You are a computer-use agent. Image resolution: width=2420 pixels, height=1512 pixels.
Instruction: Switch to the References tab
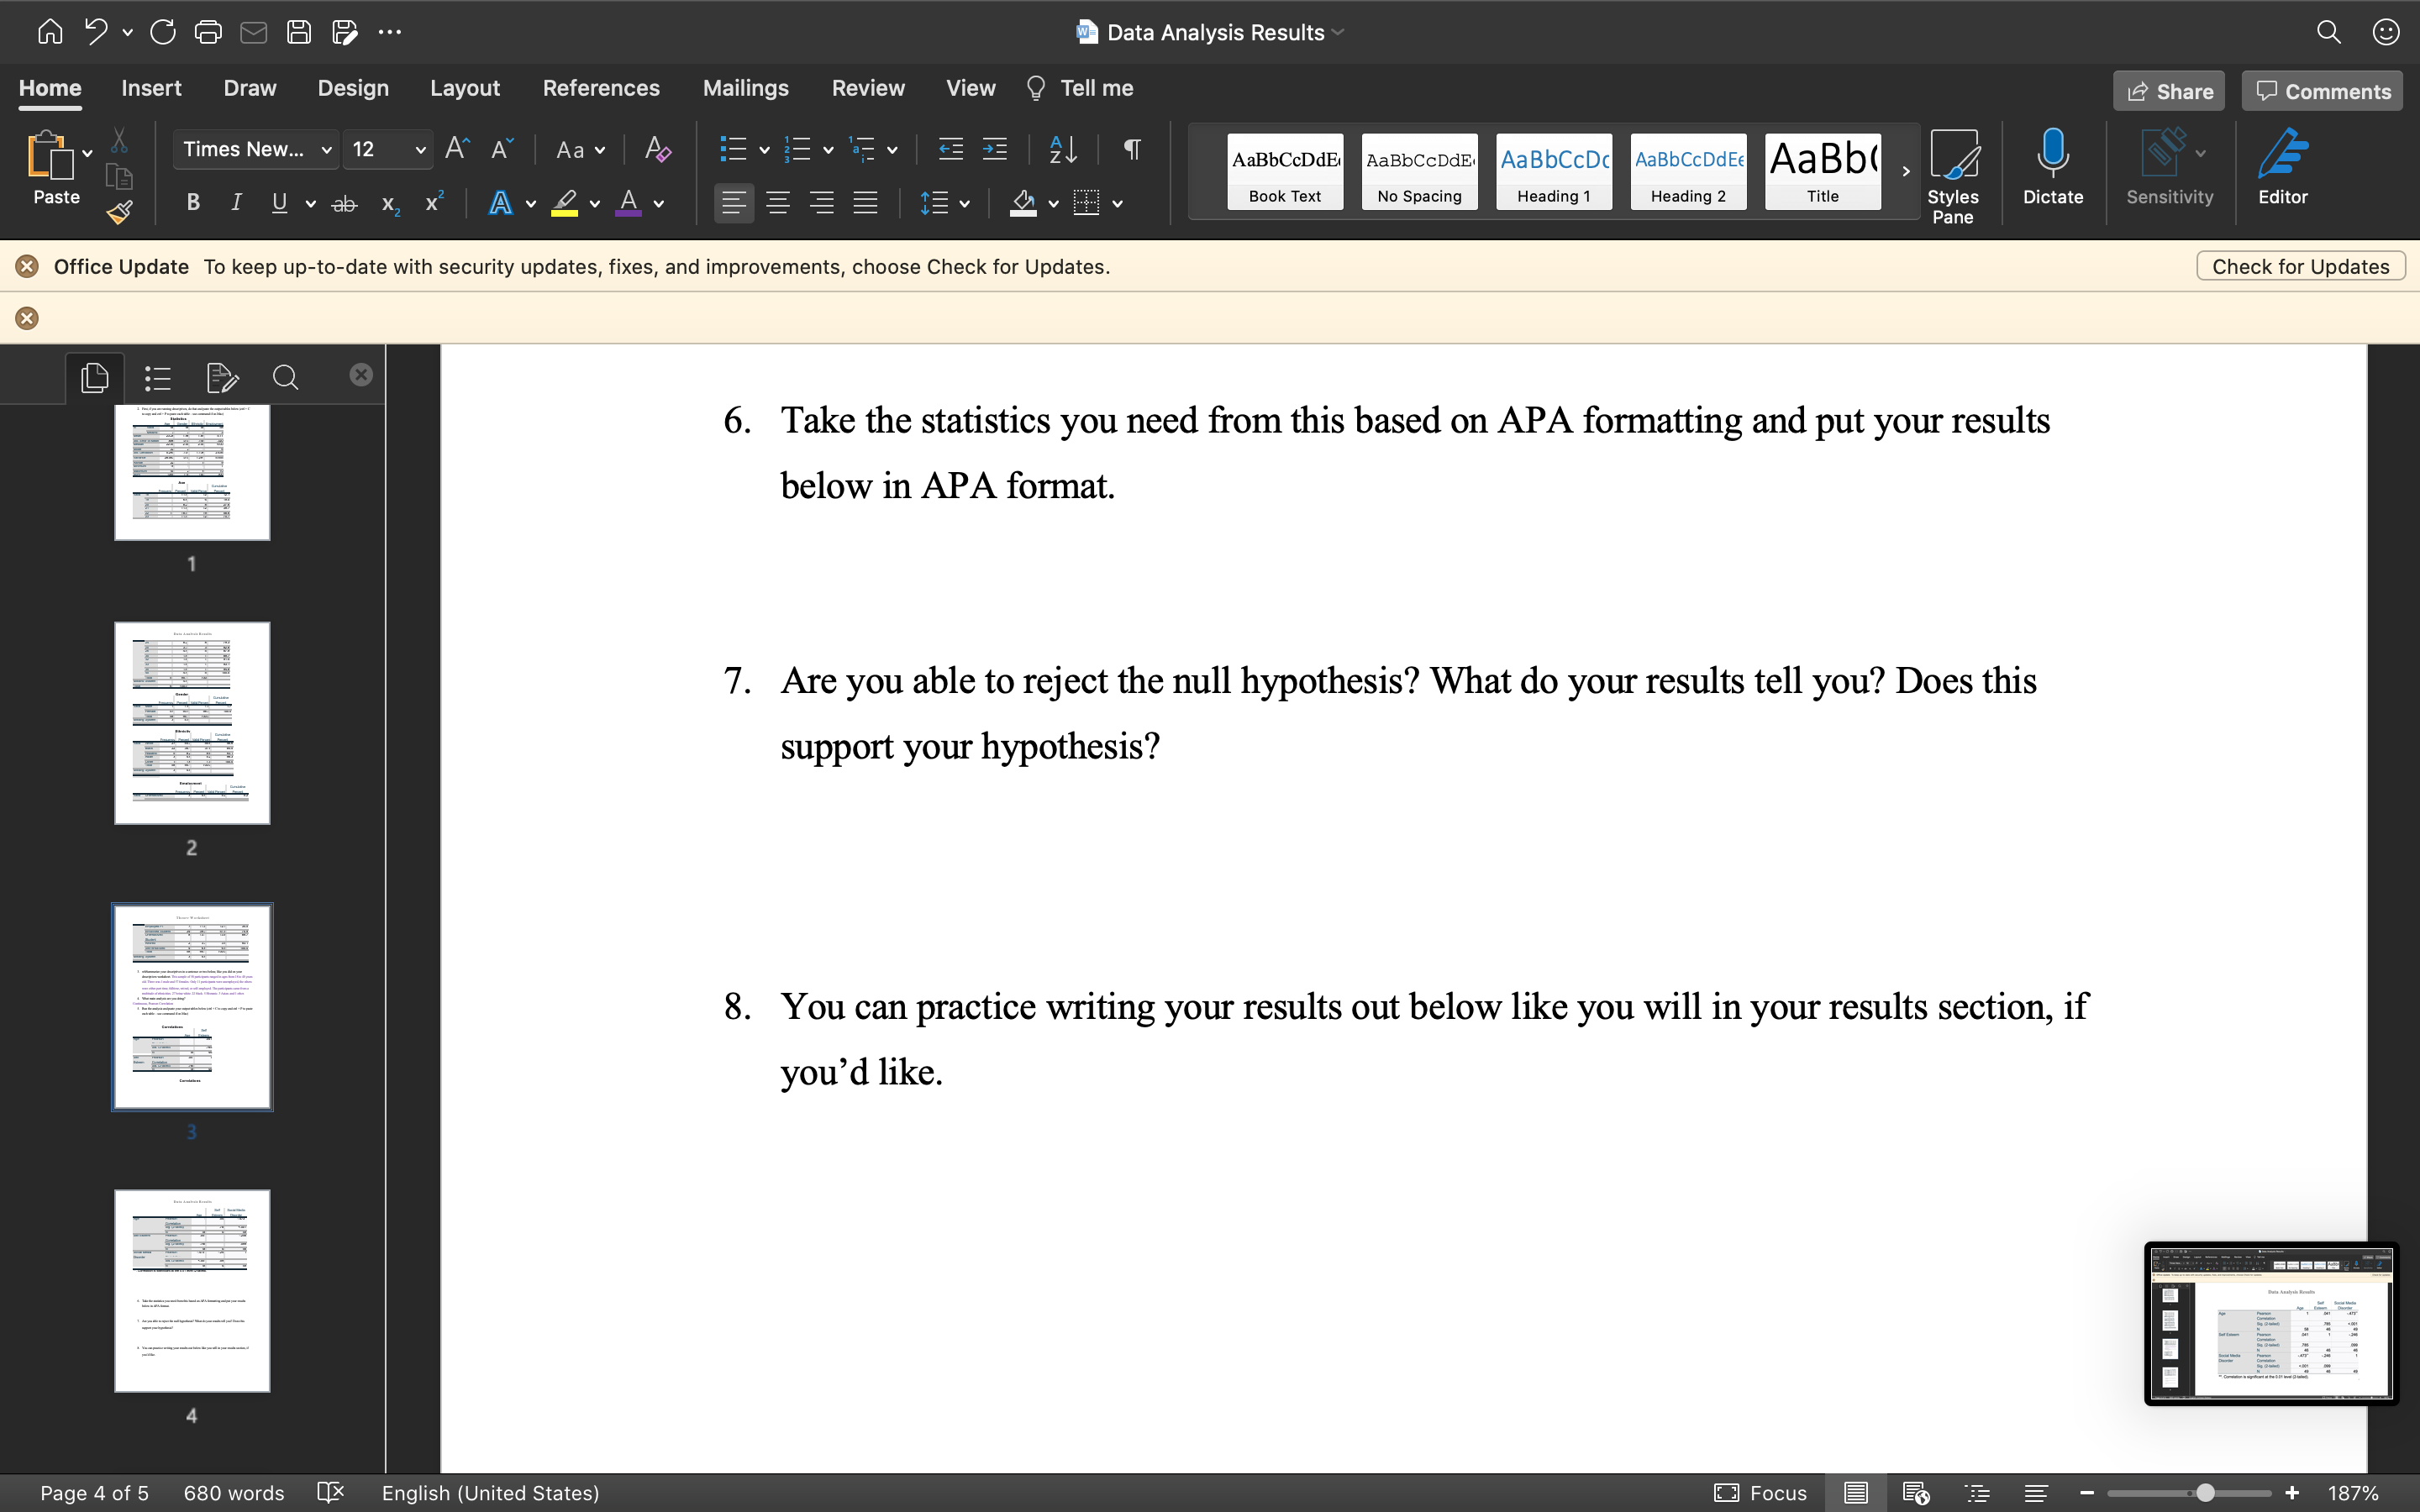[601, 89]
